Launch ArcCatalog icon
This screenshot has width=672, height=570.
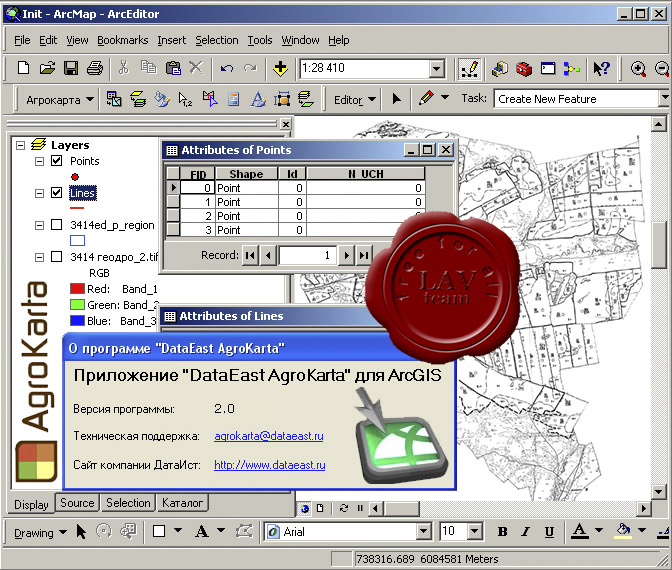[x=500, y=69]
